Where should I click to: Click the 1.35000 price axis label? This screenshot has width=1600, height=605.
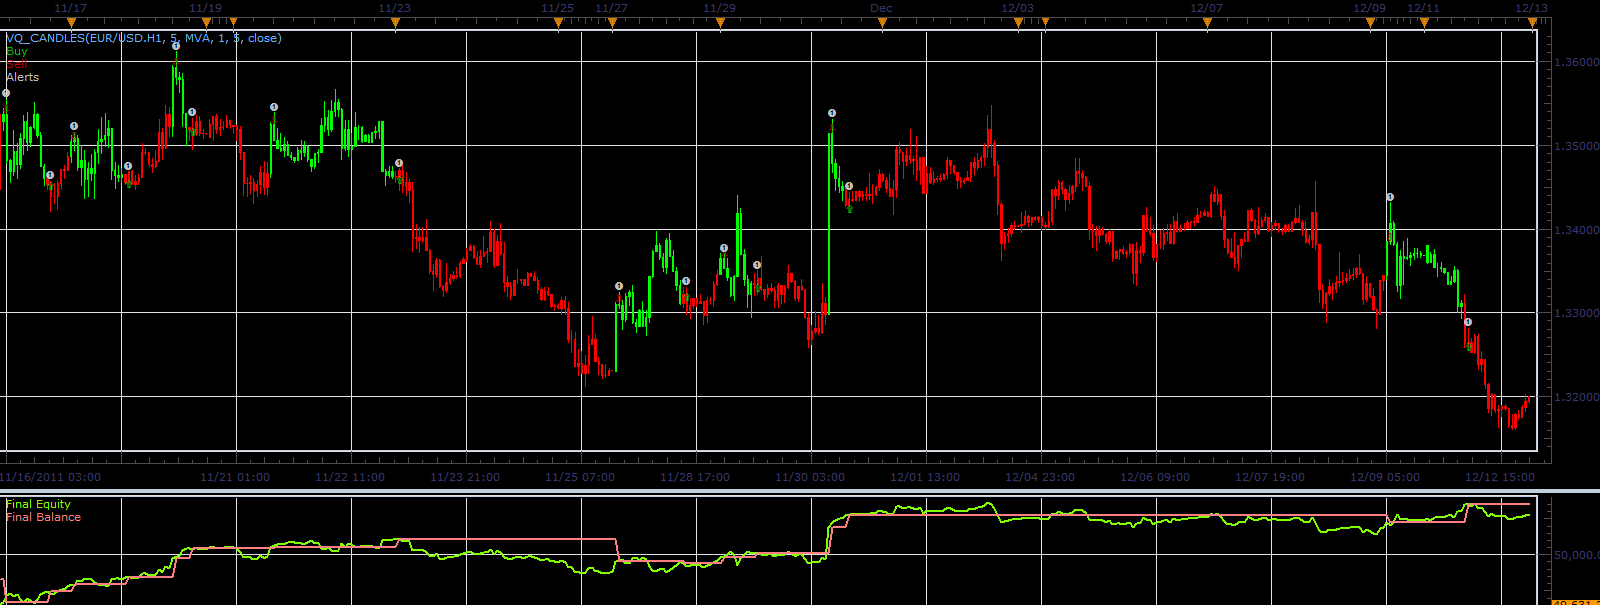(x=1577, y=146)
